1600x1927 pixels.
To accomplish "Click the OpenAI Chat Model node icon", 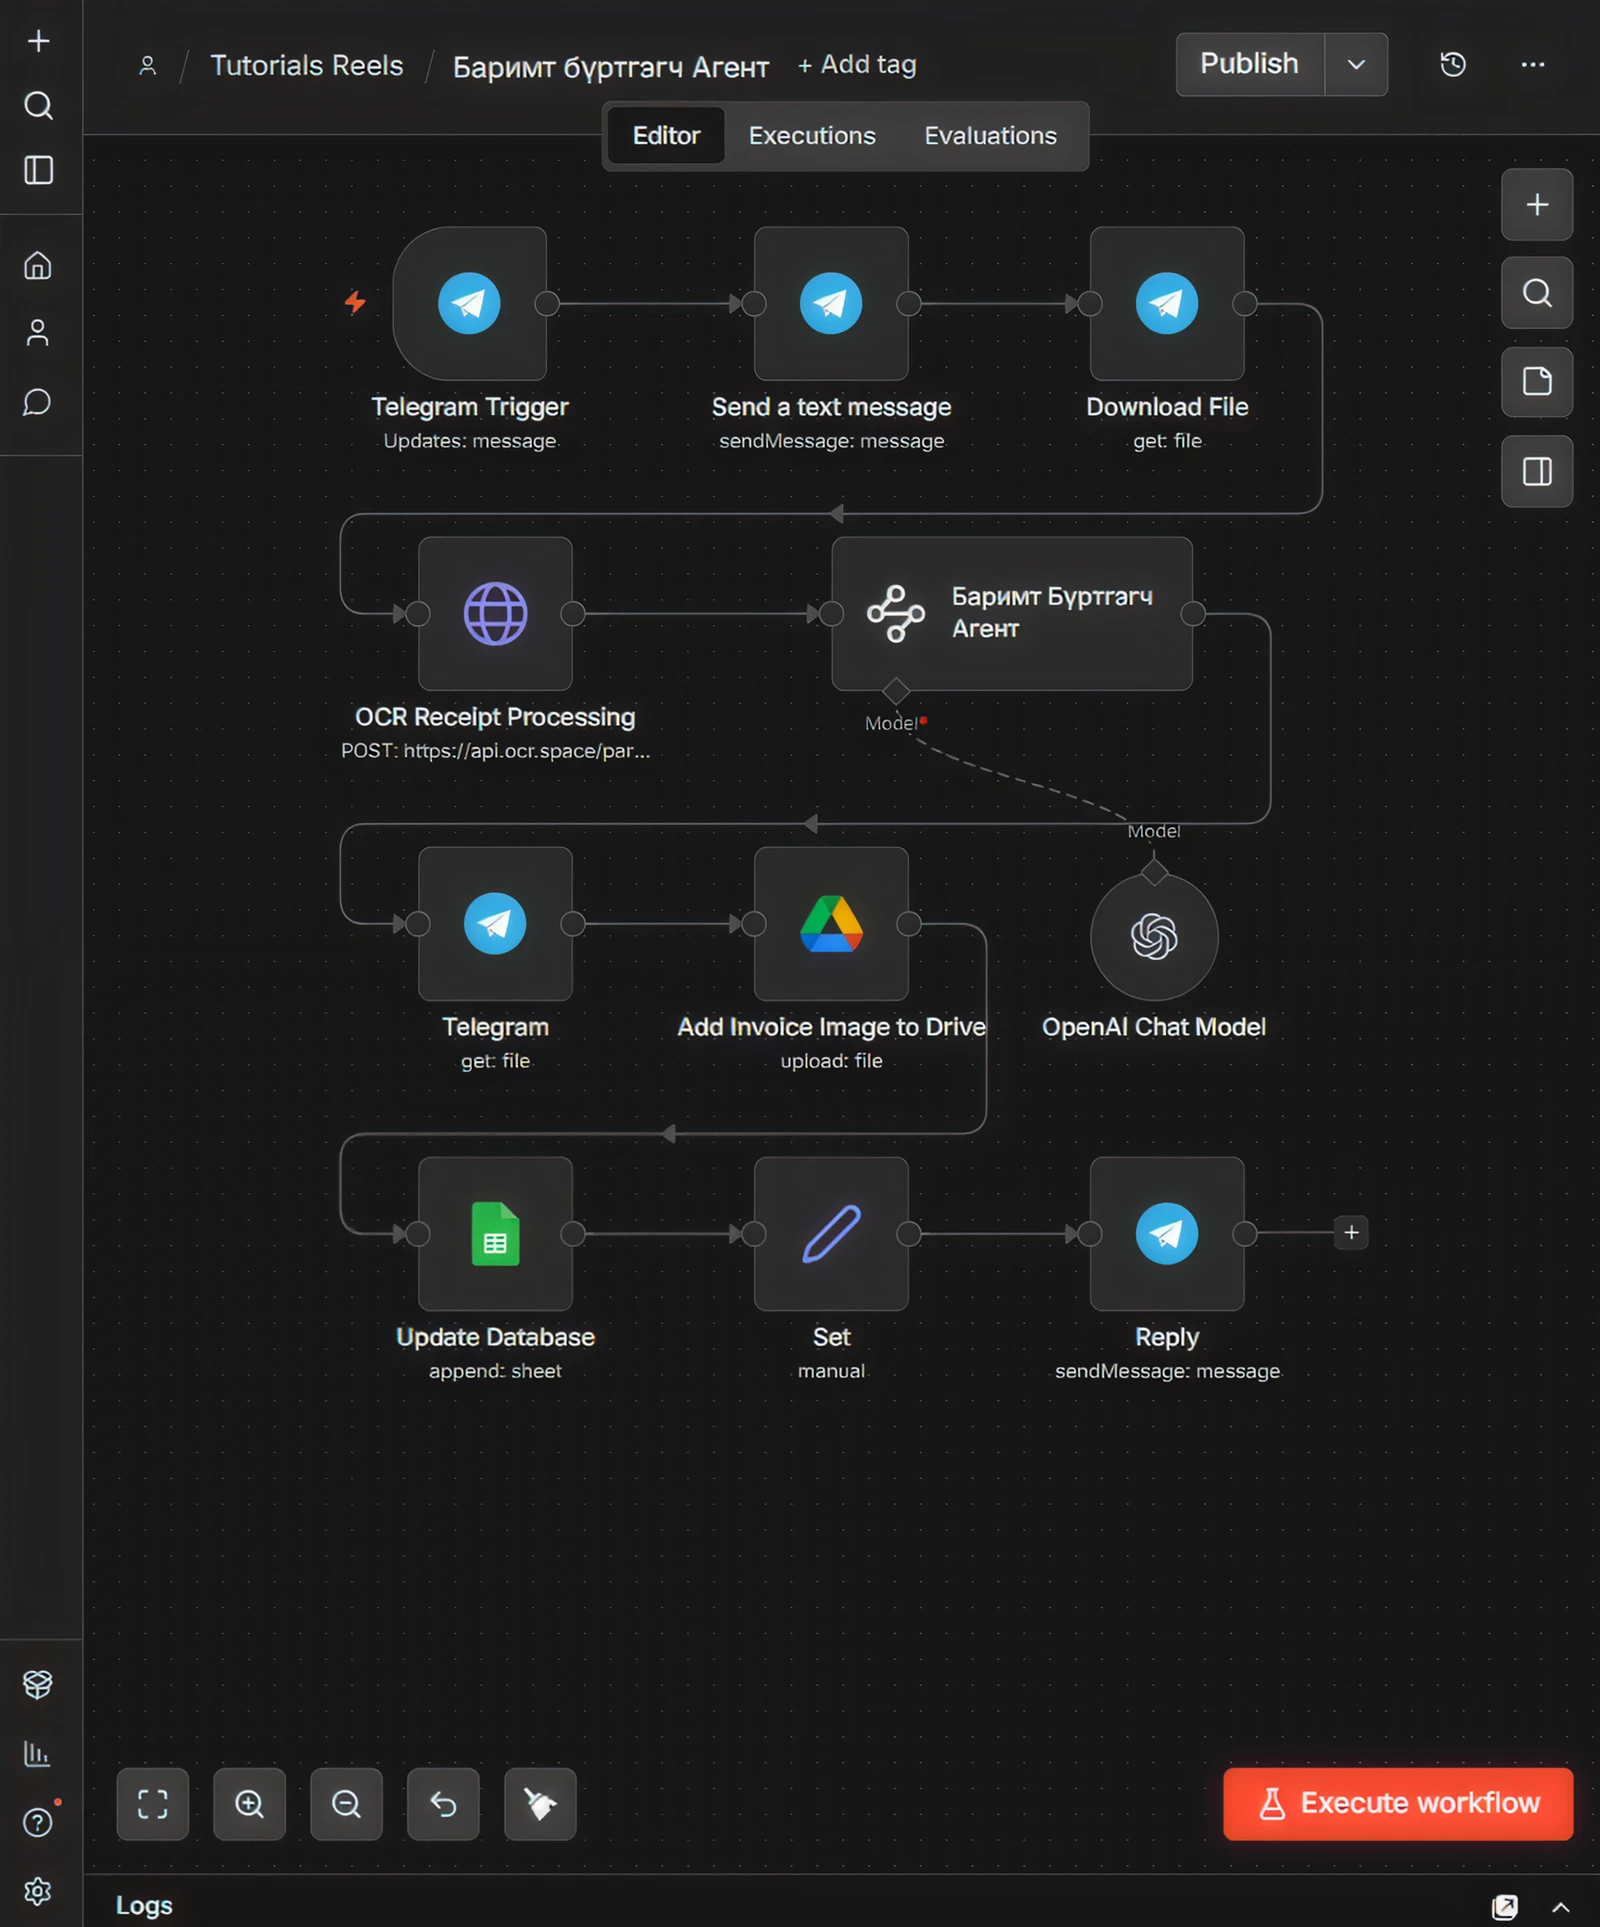I will [1153, 936].
